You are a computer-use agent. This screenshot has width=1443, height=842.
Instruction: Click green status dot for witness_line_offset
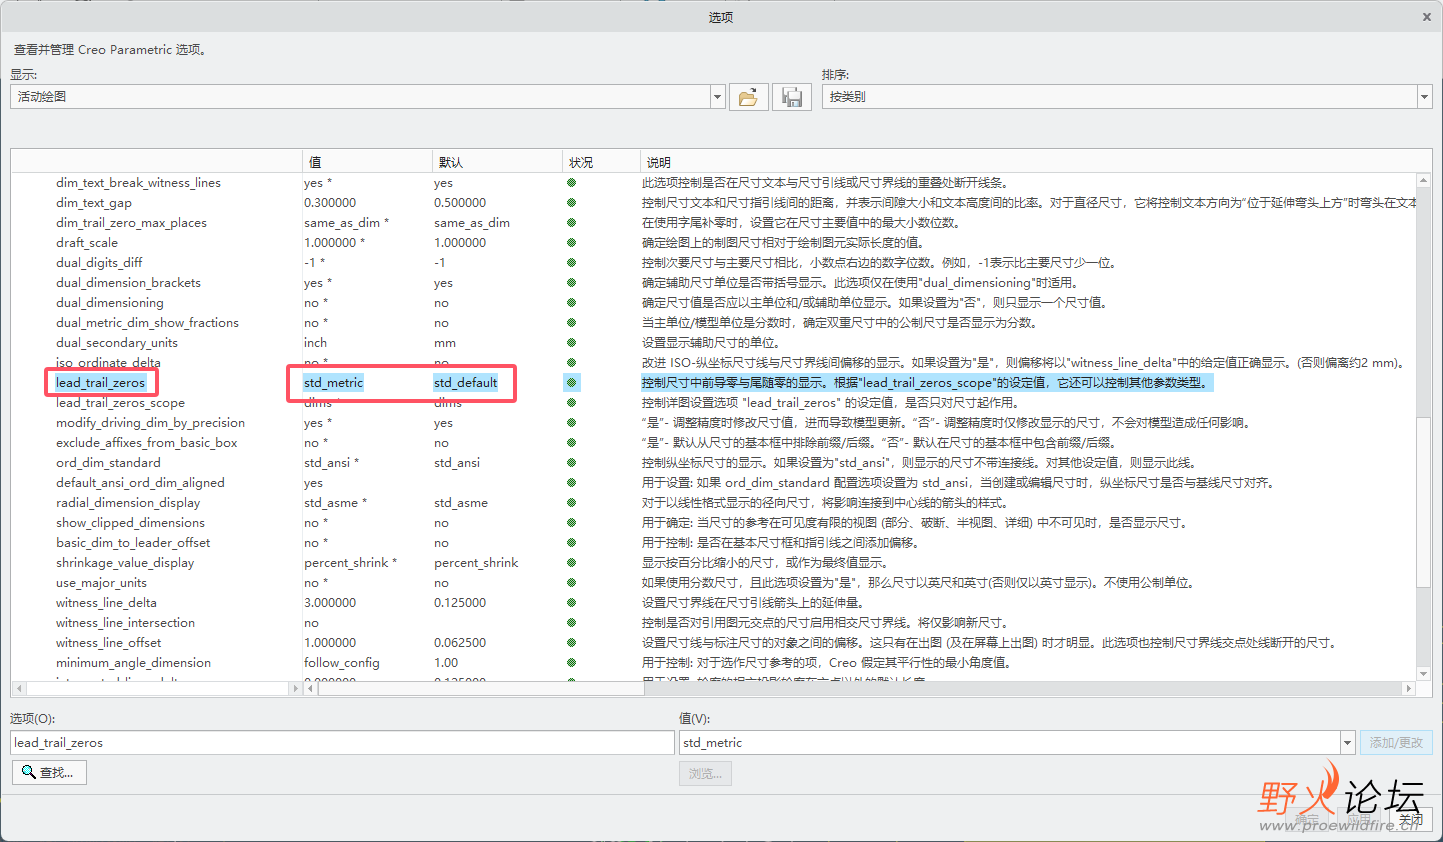tap(572, 643)
